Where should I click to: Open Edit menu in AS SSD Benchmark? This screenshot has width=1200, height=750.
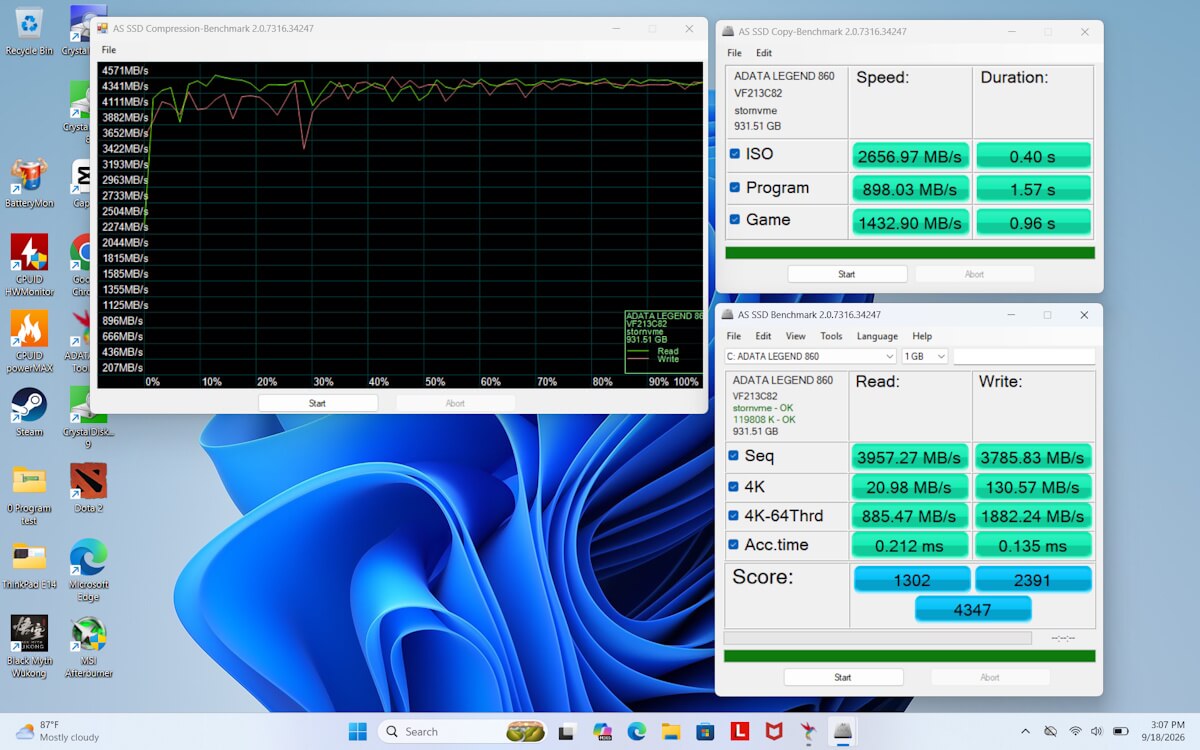764,336
